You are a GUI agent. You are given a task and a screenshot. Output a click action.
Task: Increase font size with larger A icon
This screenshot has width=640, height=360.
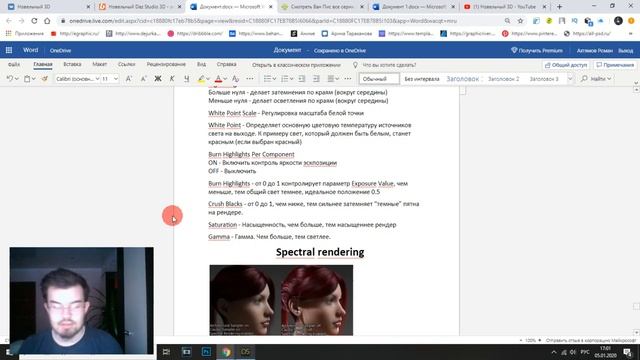coord(129,79)
